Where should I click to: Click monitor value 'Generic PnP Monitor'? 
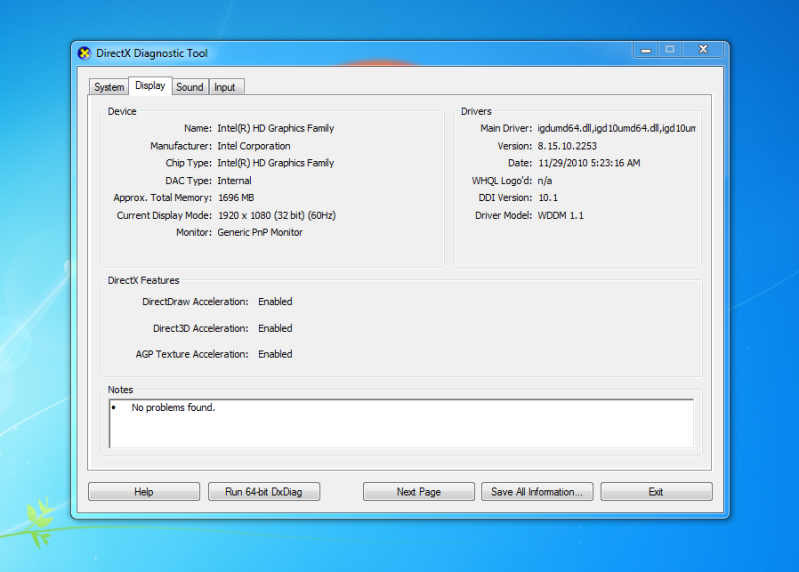260,232
